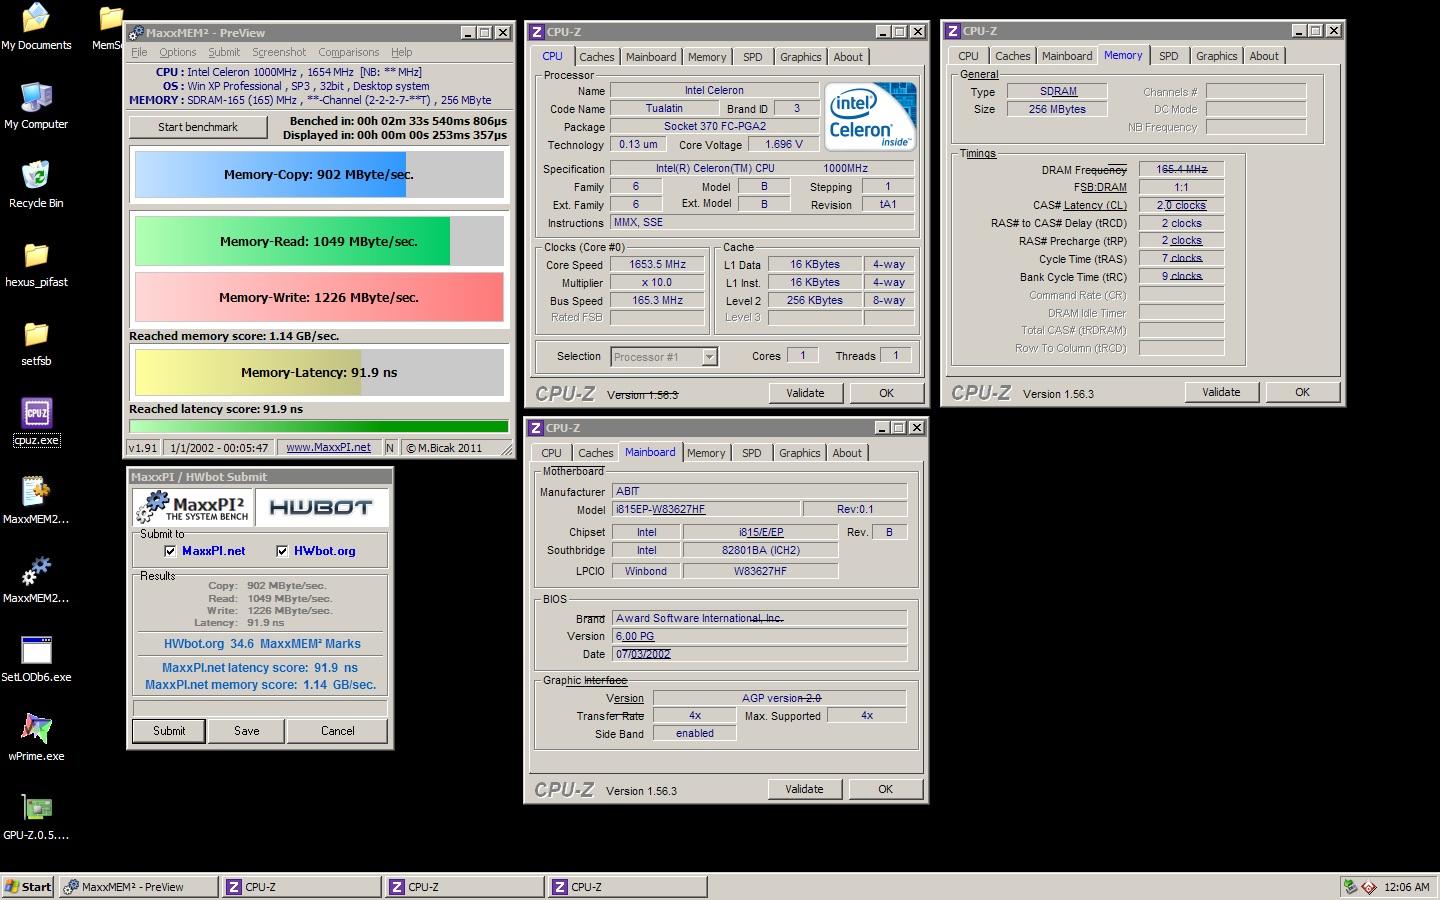This screenshot has height=900, width=1440.
Task: Toggle the HWbot.org submit checkbox
Action: coord(282,551)
